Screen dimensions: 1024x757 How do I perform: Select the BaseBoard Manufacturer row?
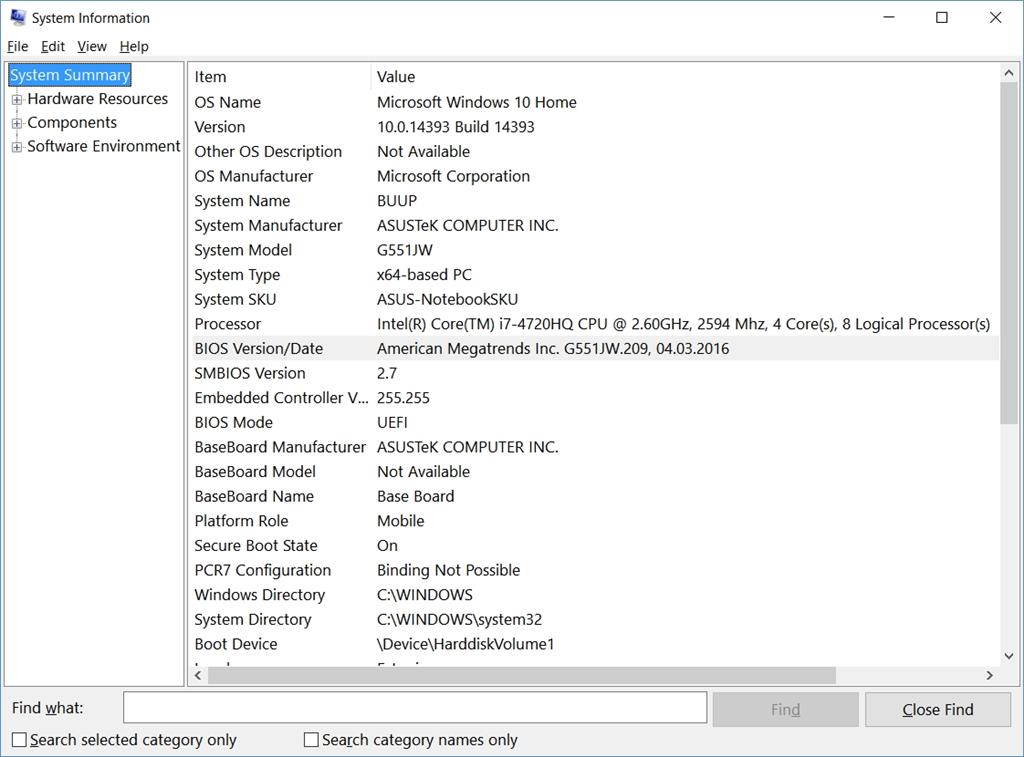(x=594, y=447)
